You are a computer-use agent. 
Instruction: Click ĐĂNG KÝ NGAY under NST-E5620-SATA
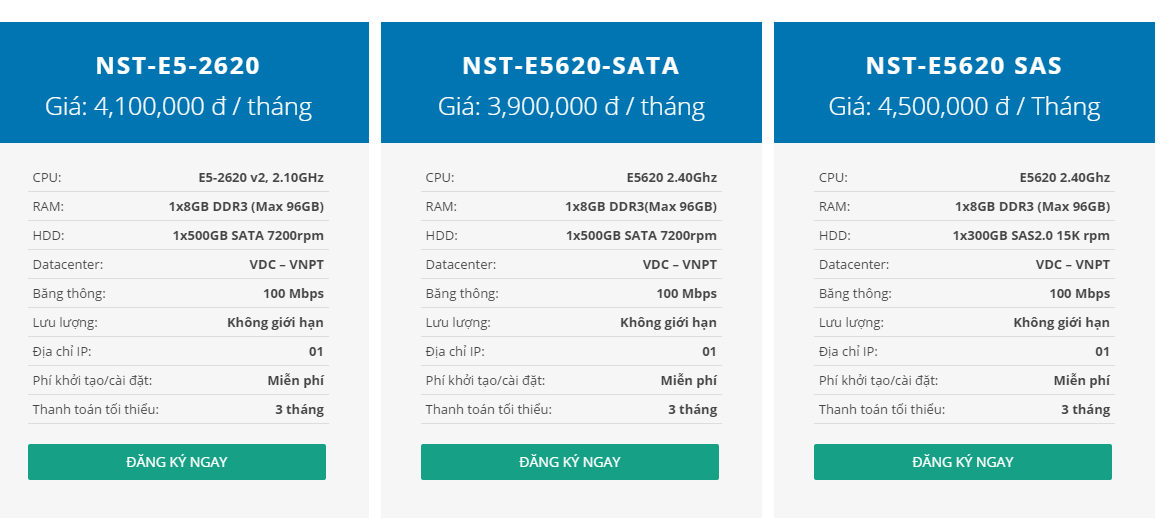point(570,462)
